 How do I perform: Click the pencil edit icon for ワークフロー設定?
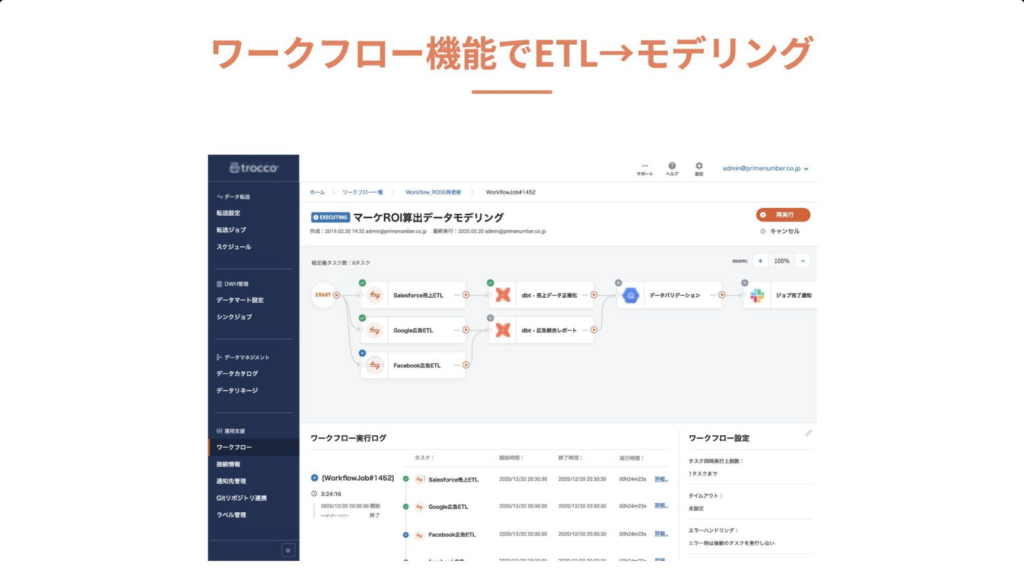[x=809, y=433]
